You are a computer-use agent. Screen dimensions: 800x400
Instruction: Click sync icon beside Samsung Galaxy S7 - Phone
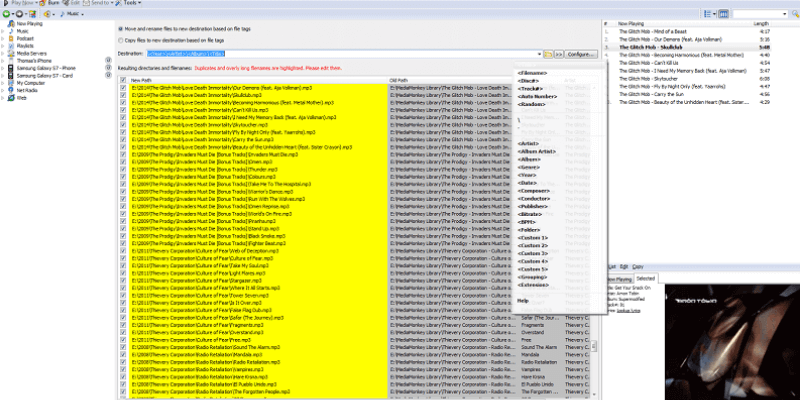108,68
